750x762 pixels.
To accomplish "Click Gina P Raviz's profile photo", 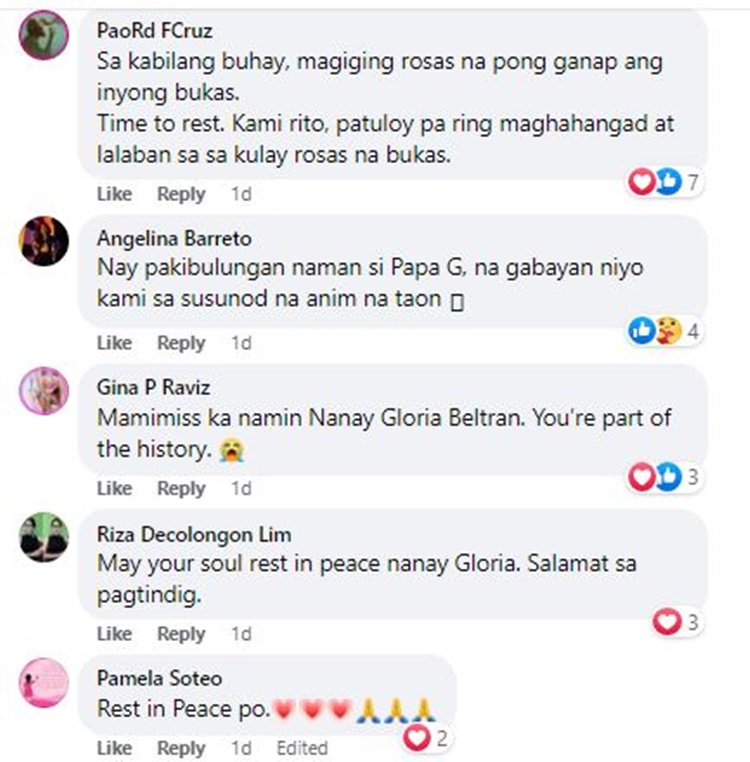I will pos(44,391).
